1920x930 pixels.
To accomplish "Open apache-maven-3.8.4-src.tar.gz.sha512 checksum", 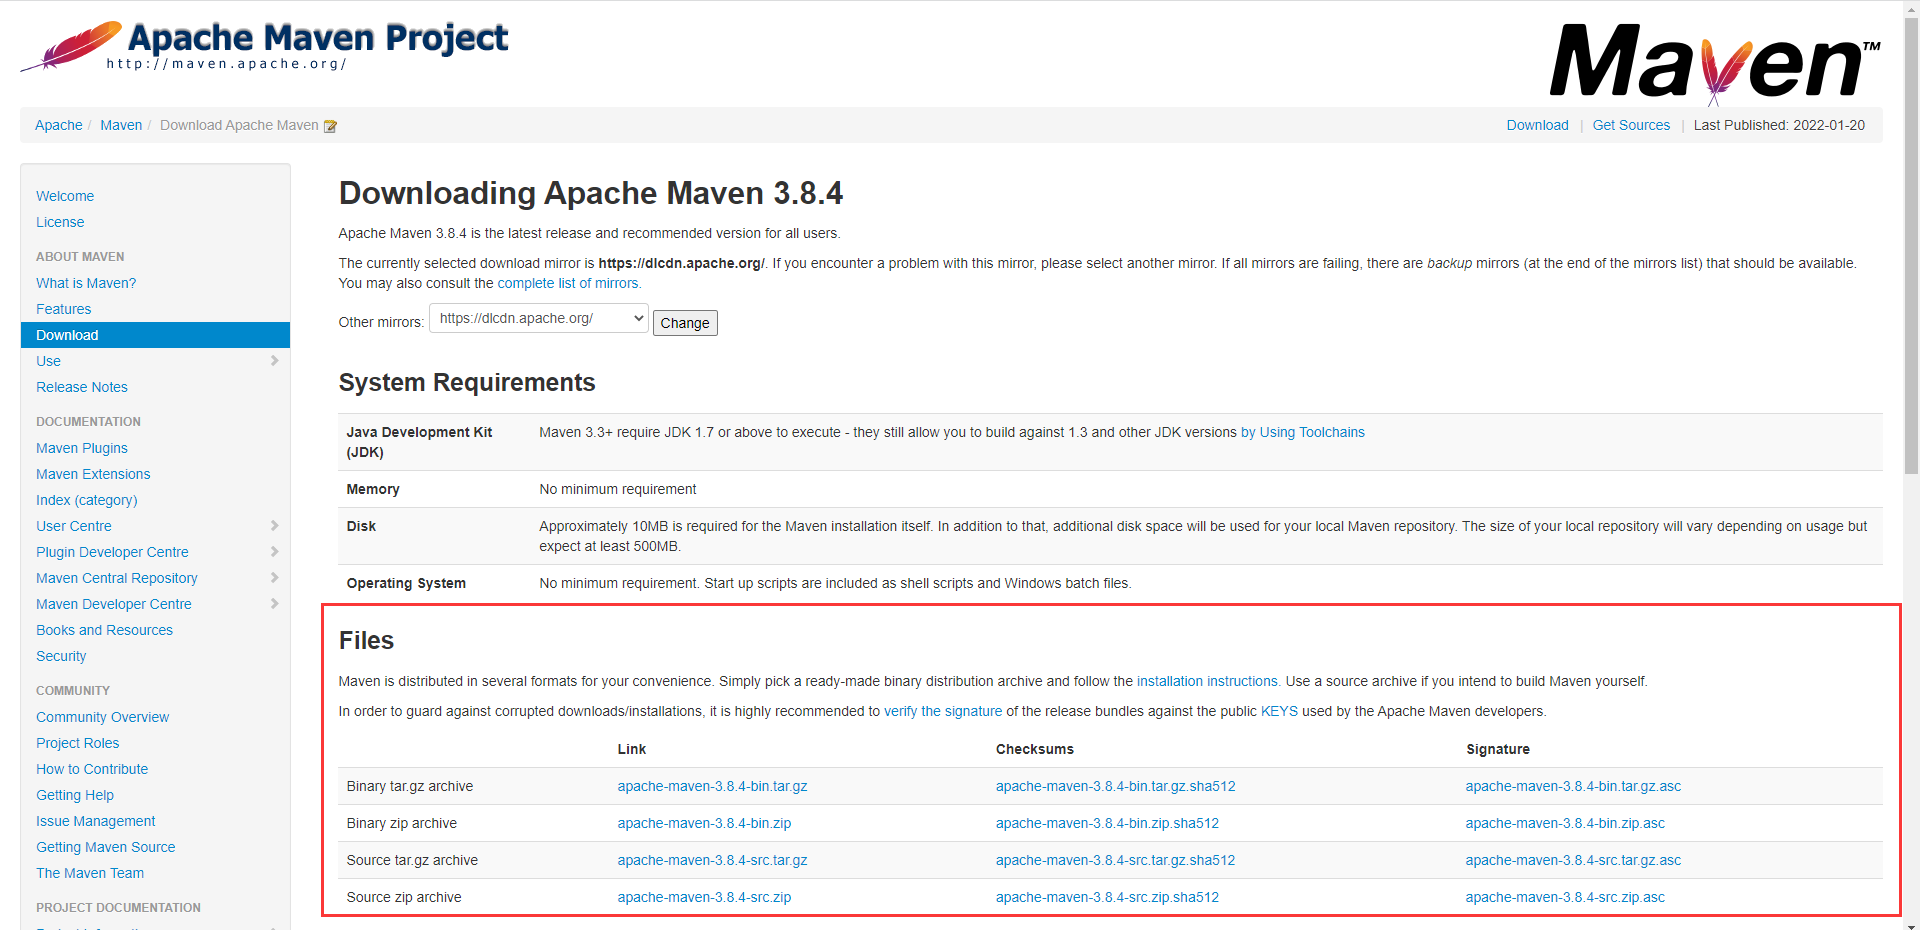I will (x=1116, y=860).
